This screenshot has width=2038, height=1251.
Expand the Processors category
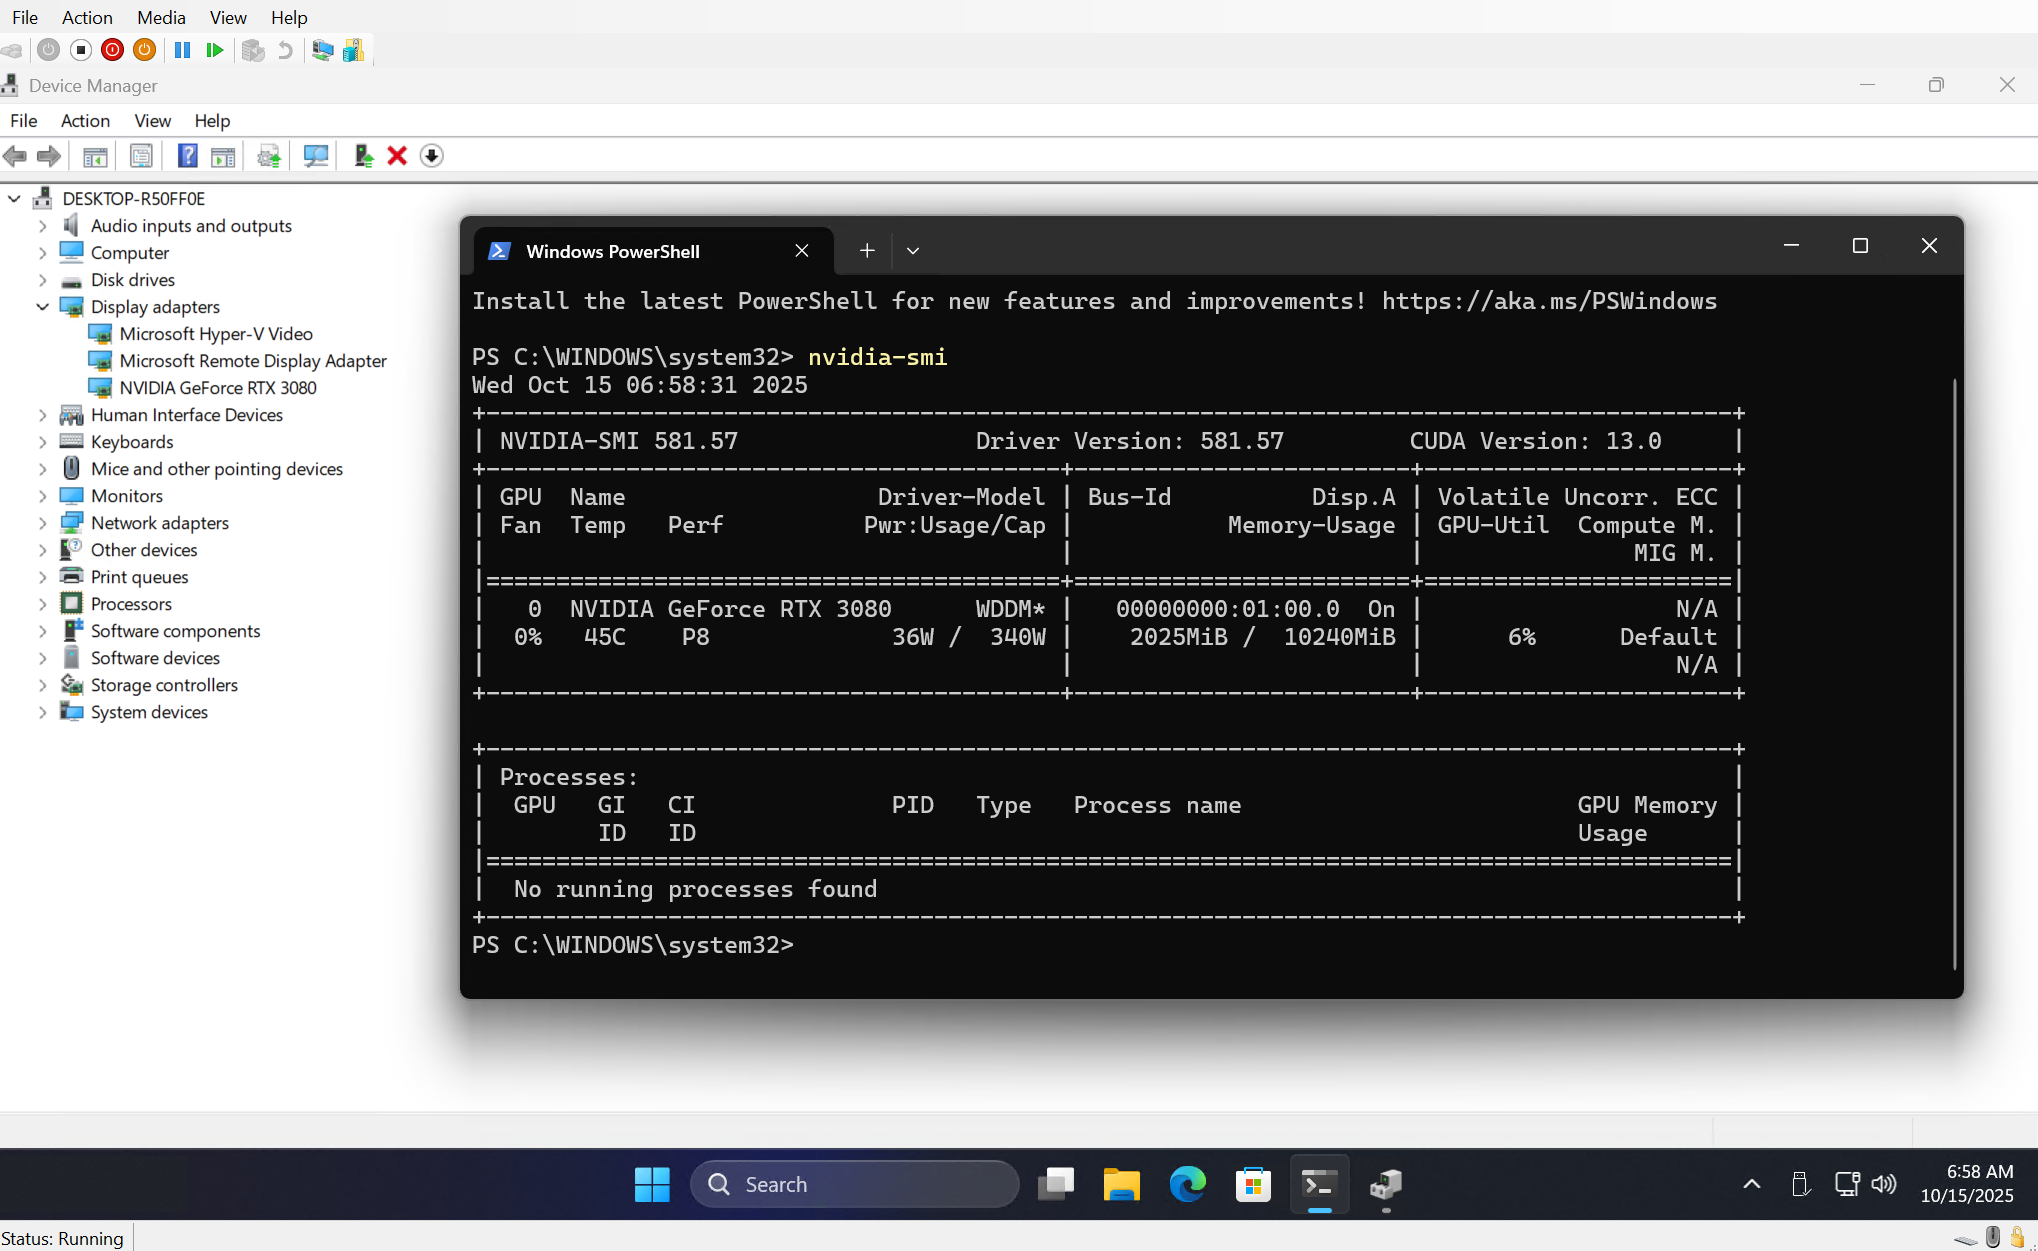pyautogui.click(x=42, y=604)
